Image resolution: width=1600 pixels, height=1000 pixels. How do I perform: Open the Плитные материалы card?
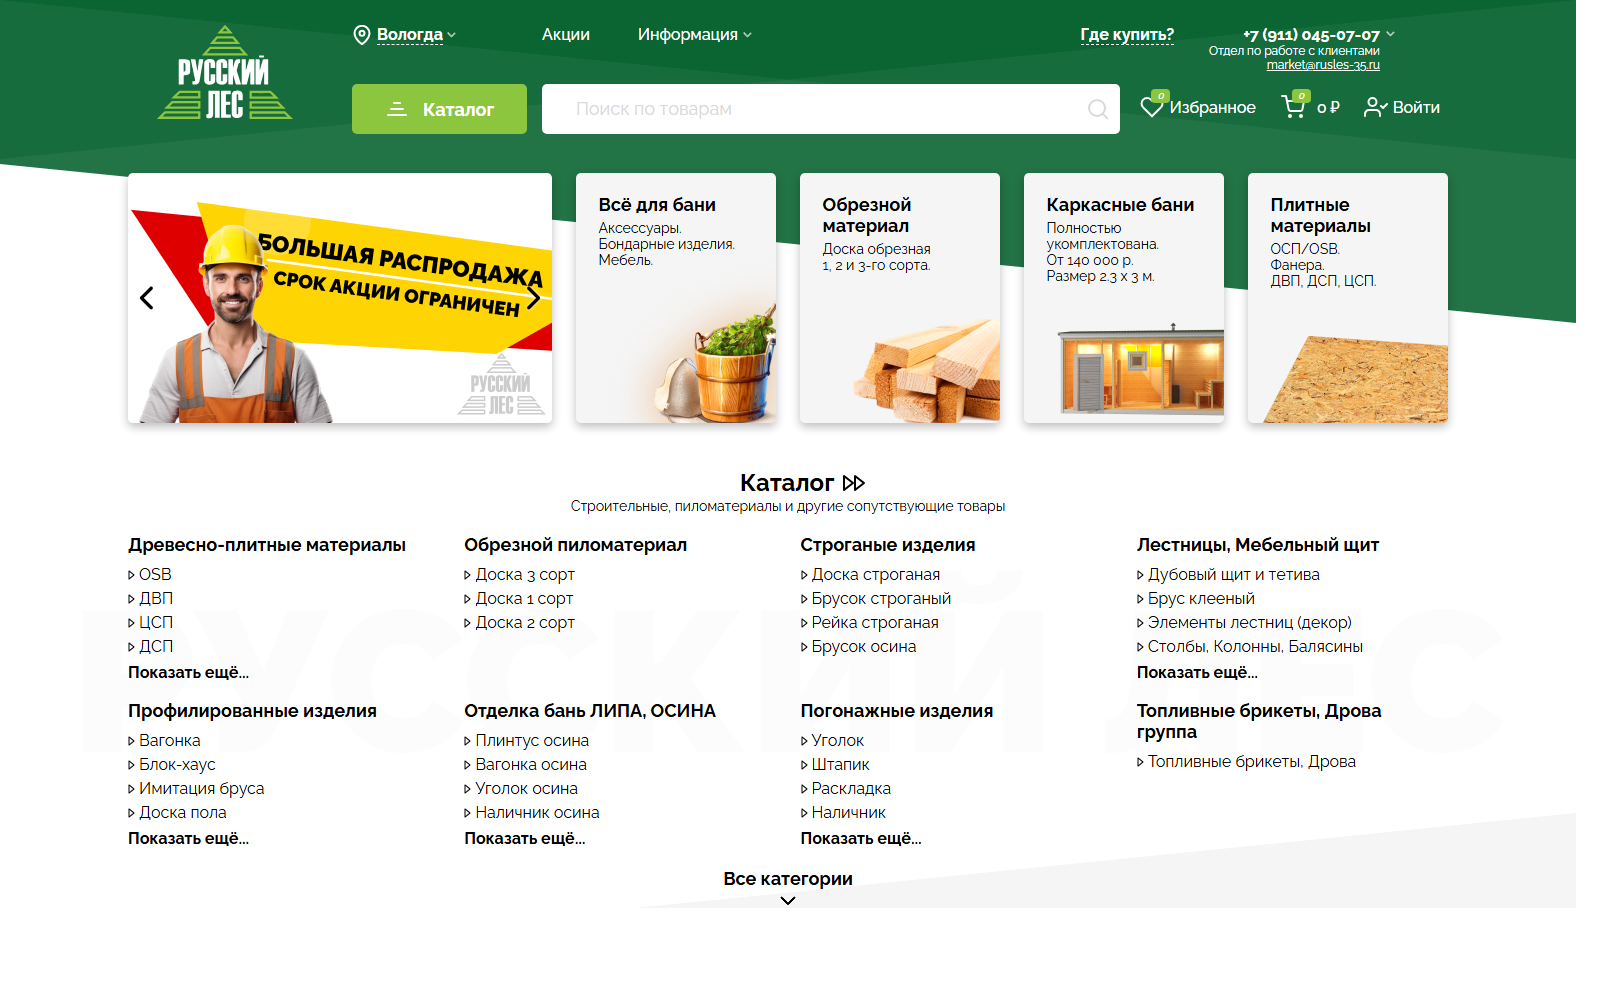click(x=1348, y=298)
